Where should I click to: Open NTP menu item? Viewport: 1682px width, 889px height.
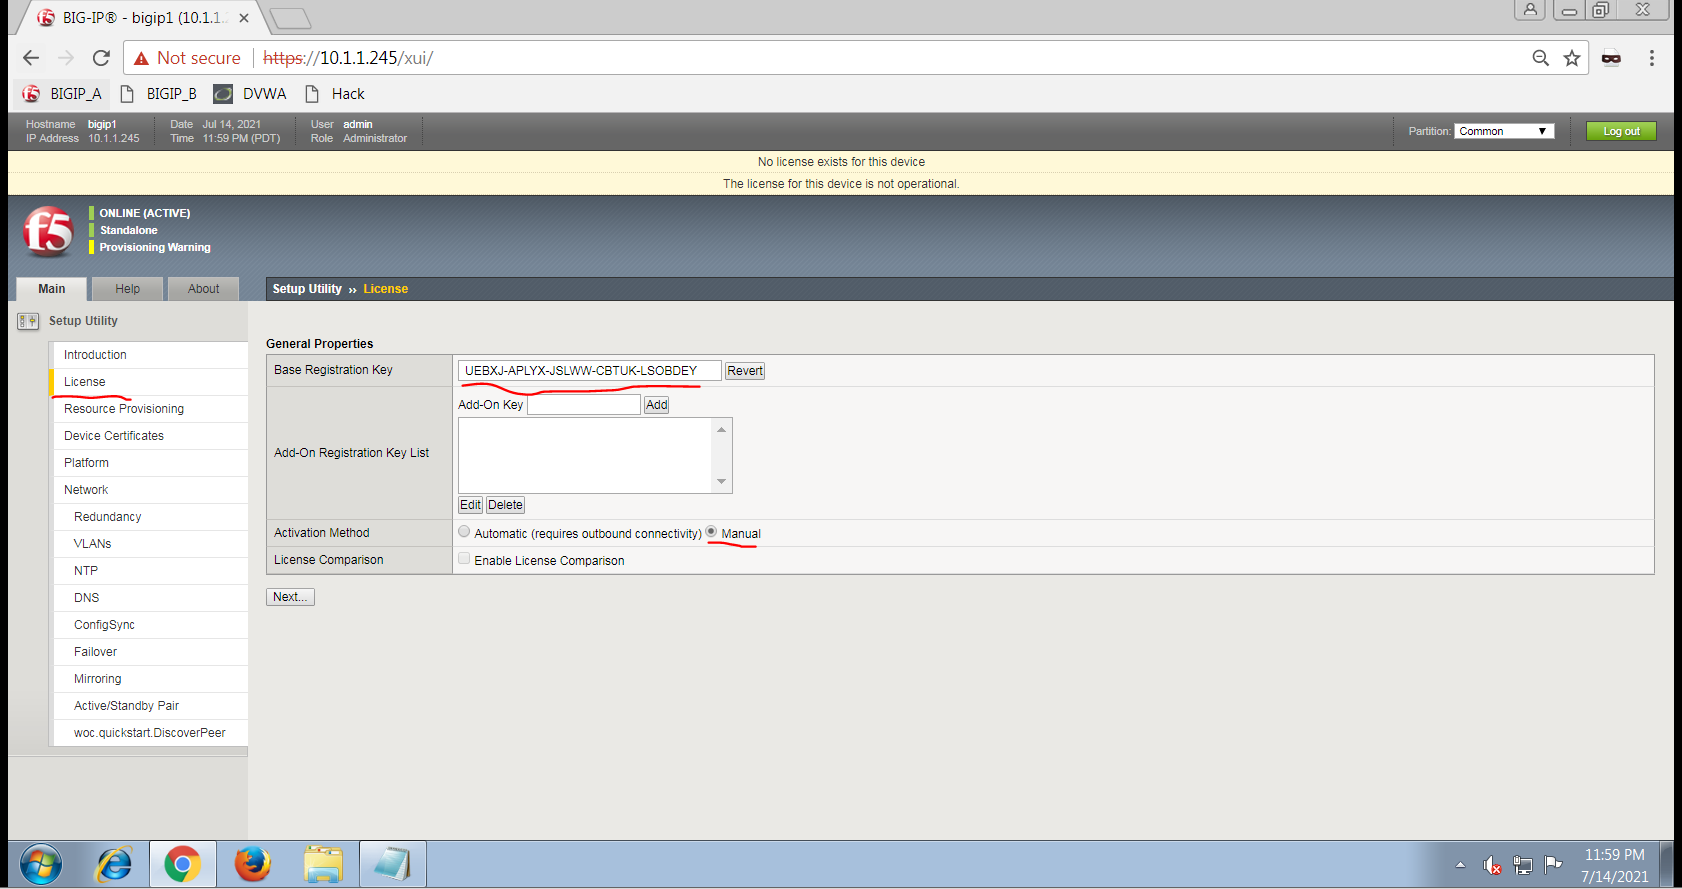coord(150,571)
